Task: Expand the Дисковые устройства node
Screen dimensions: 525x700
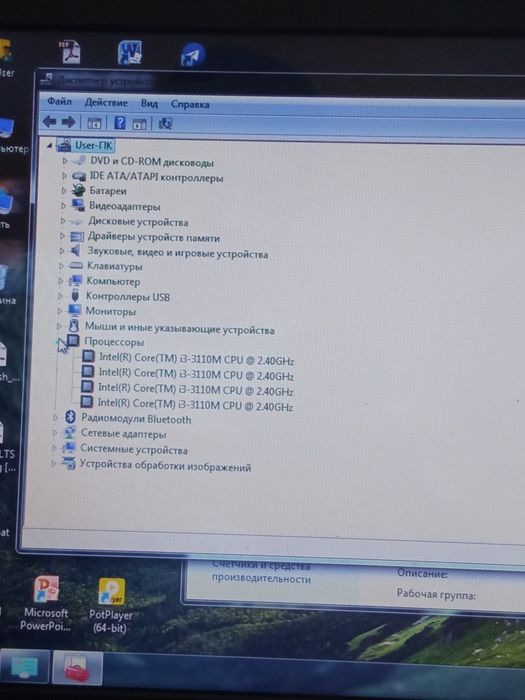Action: tap(63, 221)
